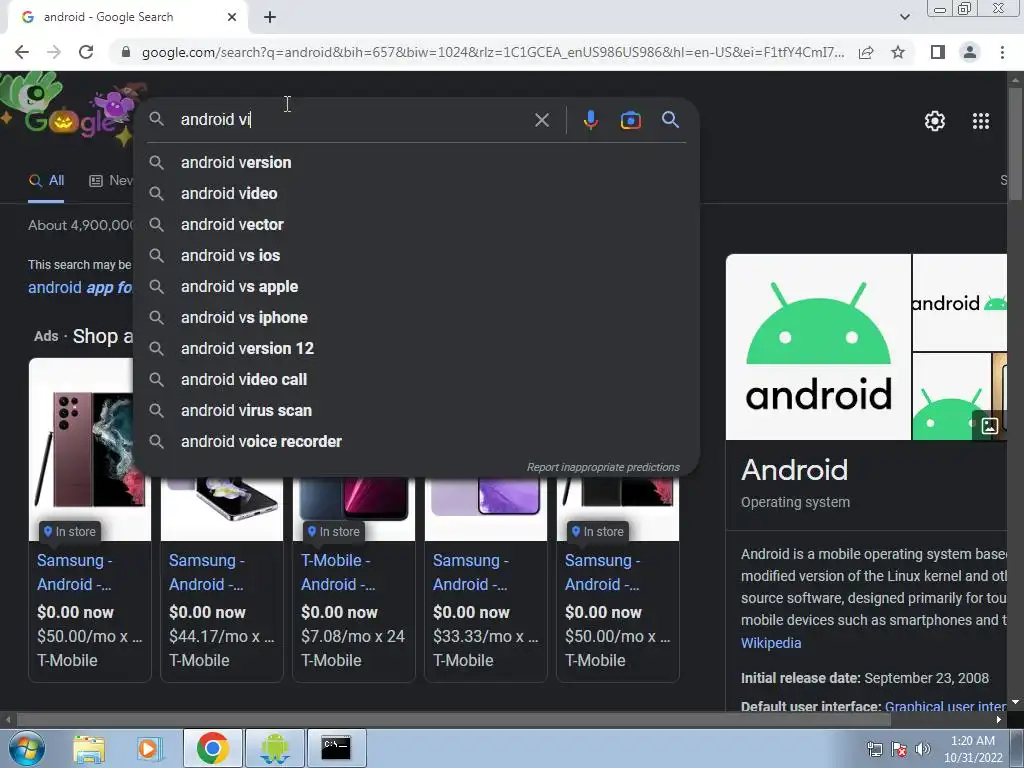Reload the current page
Image resolution: width=1024 pixels, height=768 pixels.
point(86,52)
